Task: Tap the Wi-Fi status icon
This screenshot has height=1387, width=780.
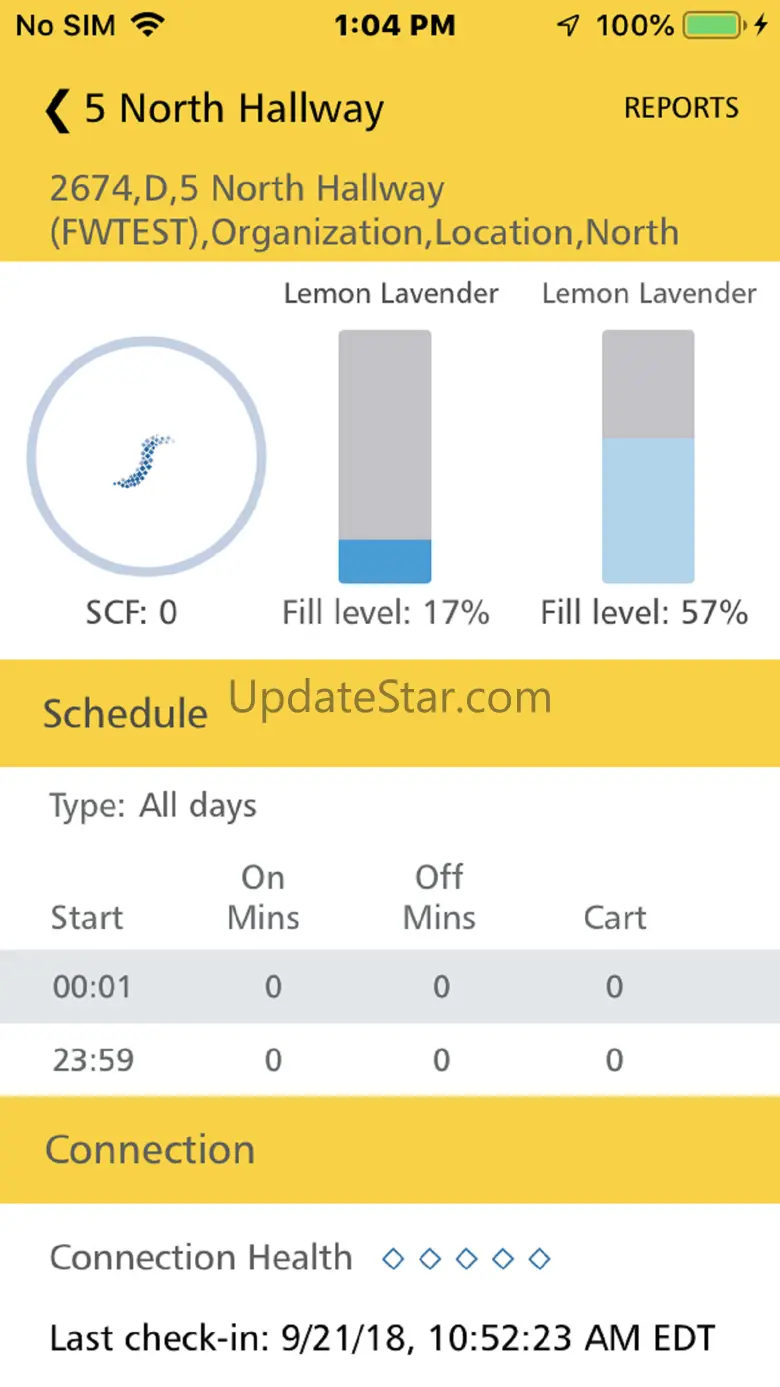Action: click(148, 25)
